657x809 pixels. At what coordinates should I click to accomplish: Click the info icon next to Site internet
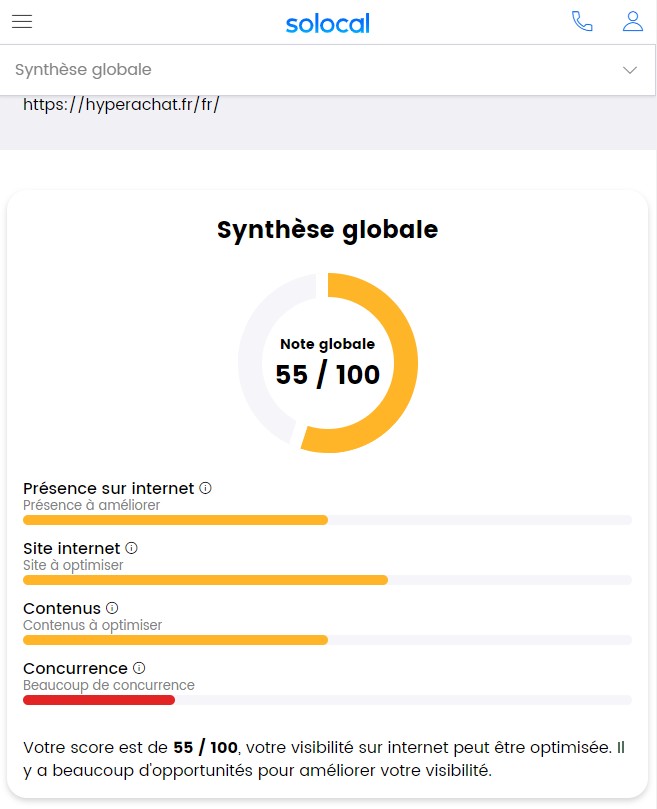pyautogui.click(x=131, y=547)
